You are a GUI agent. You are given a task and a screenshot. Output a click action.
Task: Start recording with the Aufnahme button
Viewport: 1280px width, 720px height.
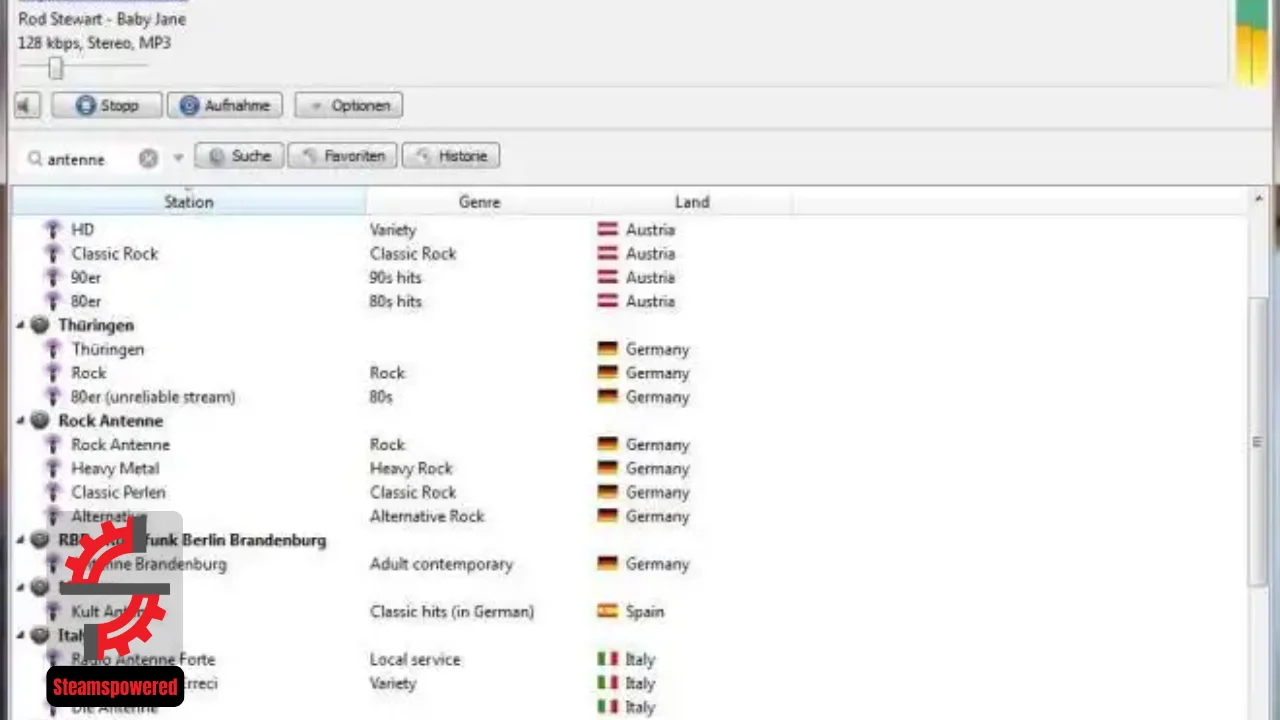[225, 105]
